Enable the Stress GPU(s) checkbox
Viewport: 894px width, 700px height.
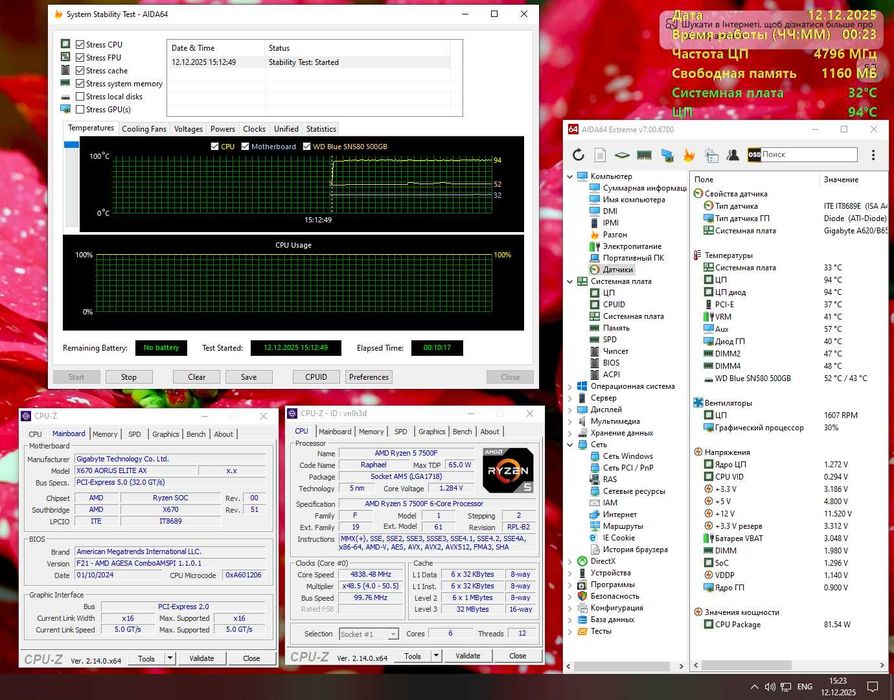[80, 109]
